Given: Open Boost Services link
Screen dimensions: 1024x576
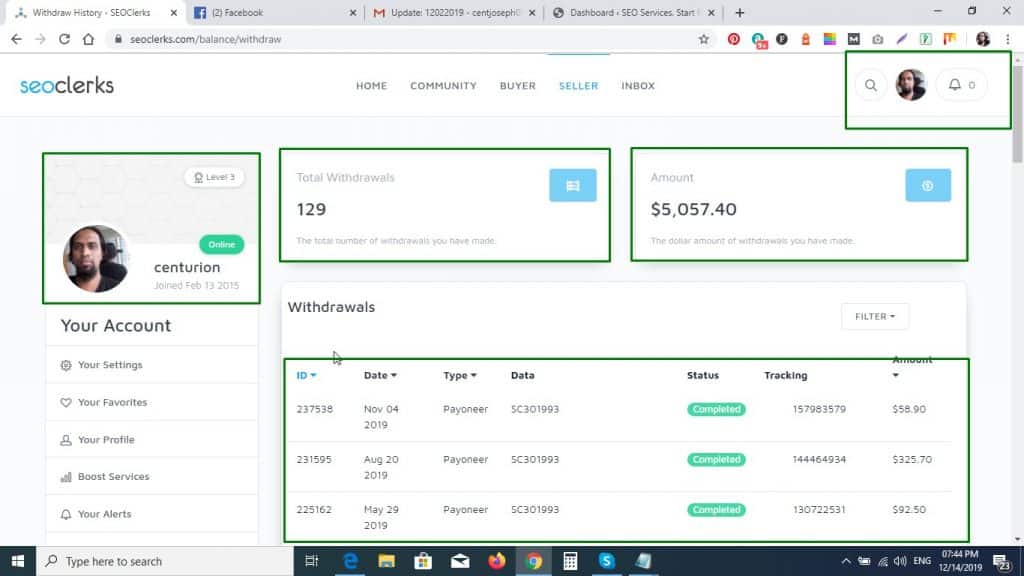Looking at the screenshot, I should [x=114, y=477].
